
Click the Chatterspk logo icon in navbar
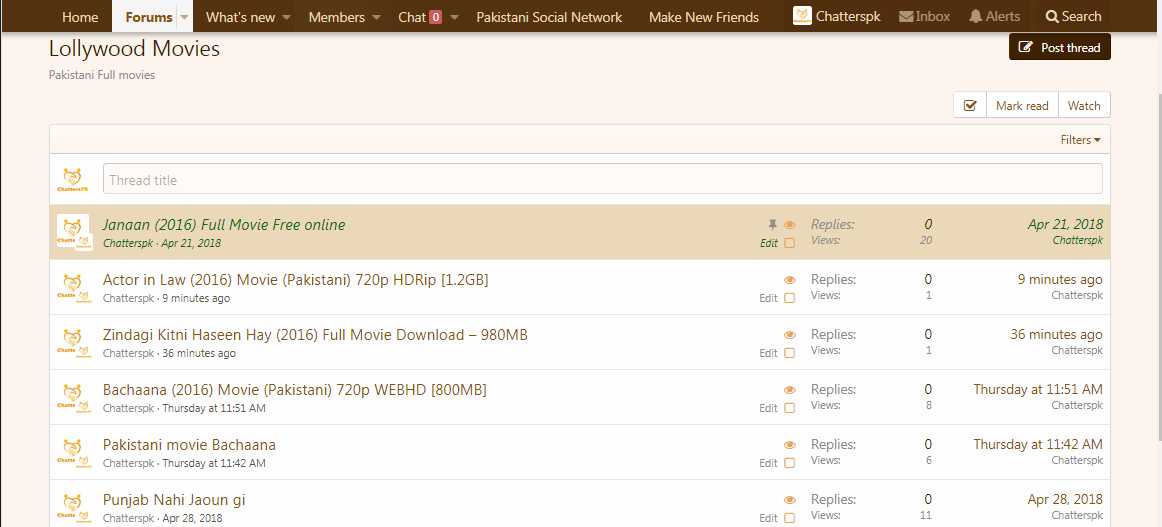(x=802, y=16)
